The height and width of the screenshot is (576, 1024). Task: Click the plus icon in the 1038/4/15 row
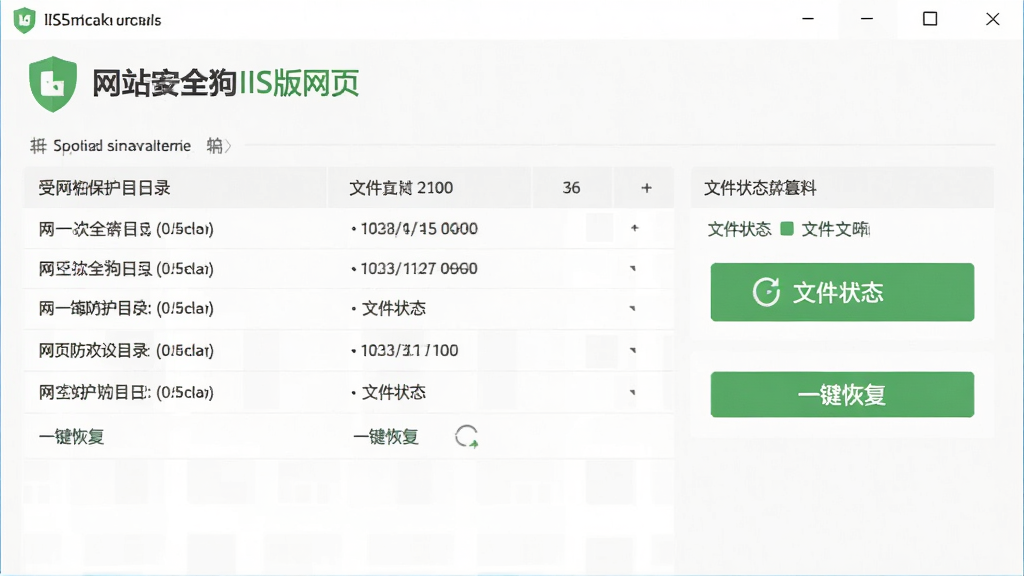(634, 228)
